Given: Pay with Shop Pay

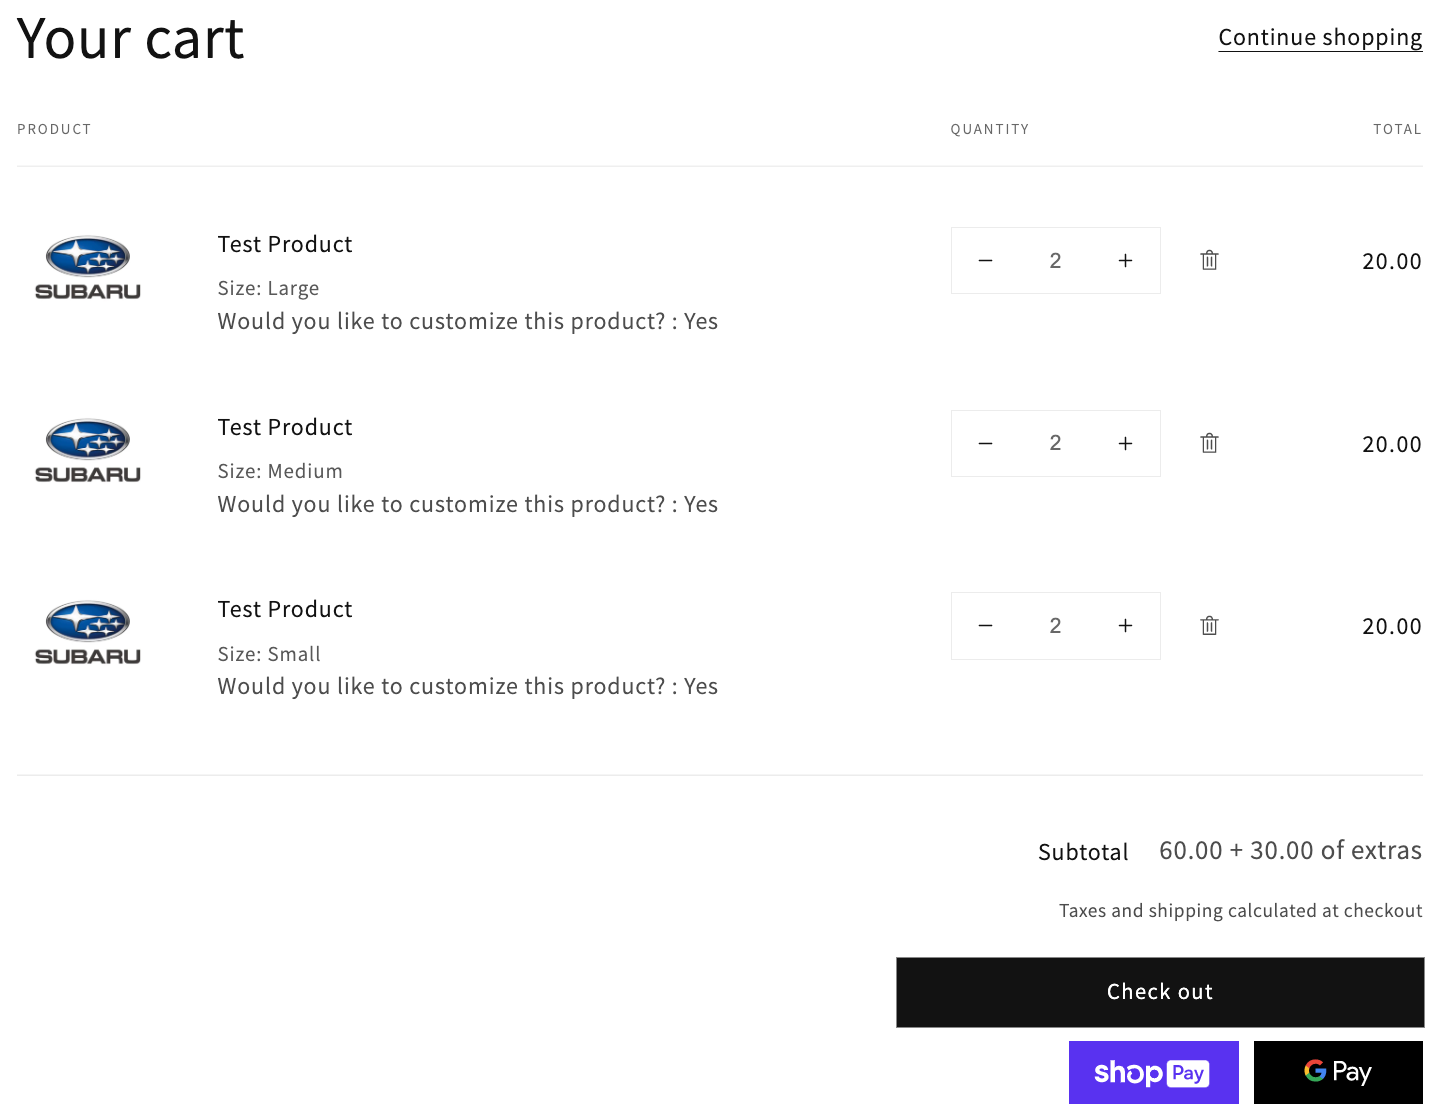Looking at the screenshot, I should pos(1153,1072).
